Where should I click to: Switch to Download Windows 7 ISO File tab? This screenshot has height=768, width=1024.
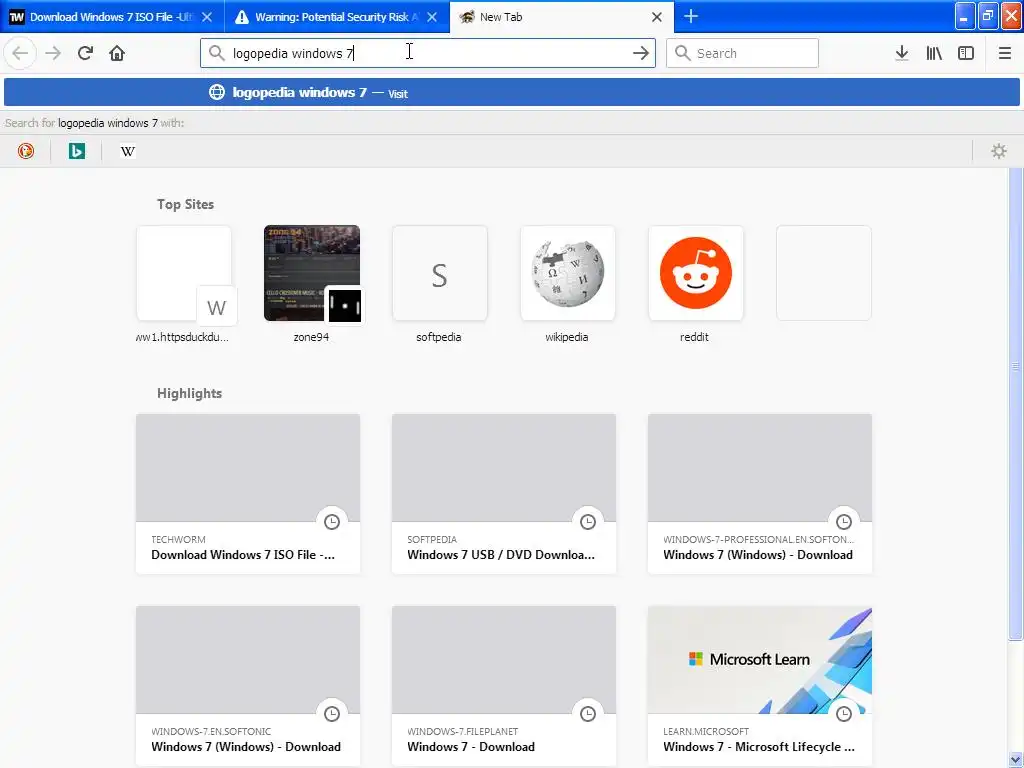(x=112, y=17)
